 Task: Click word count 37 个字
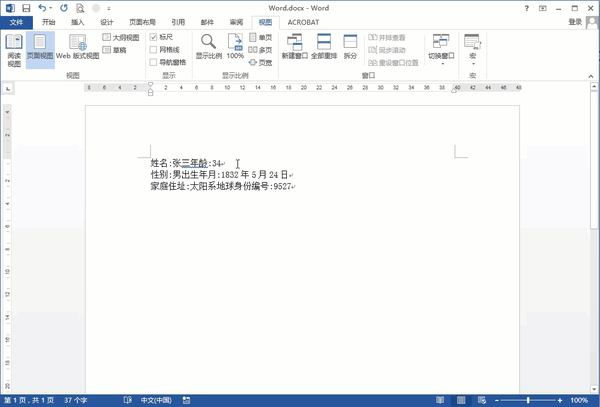pyautogui.click(x=76, y=400)
